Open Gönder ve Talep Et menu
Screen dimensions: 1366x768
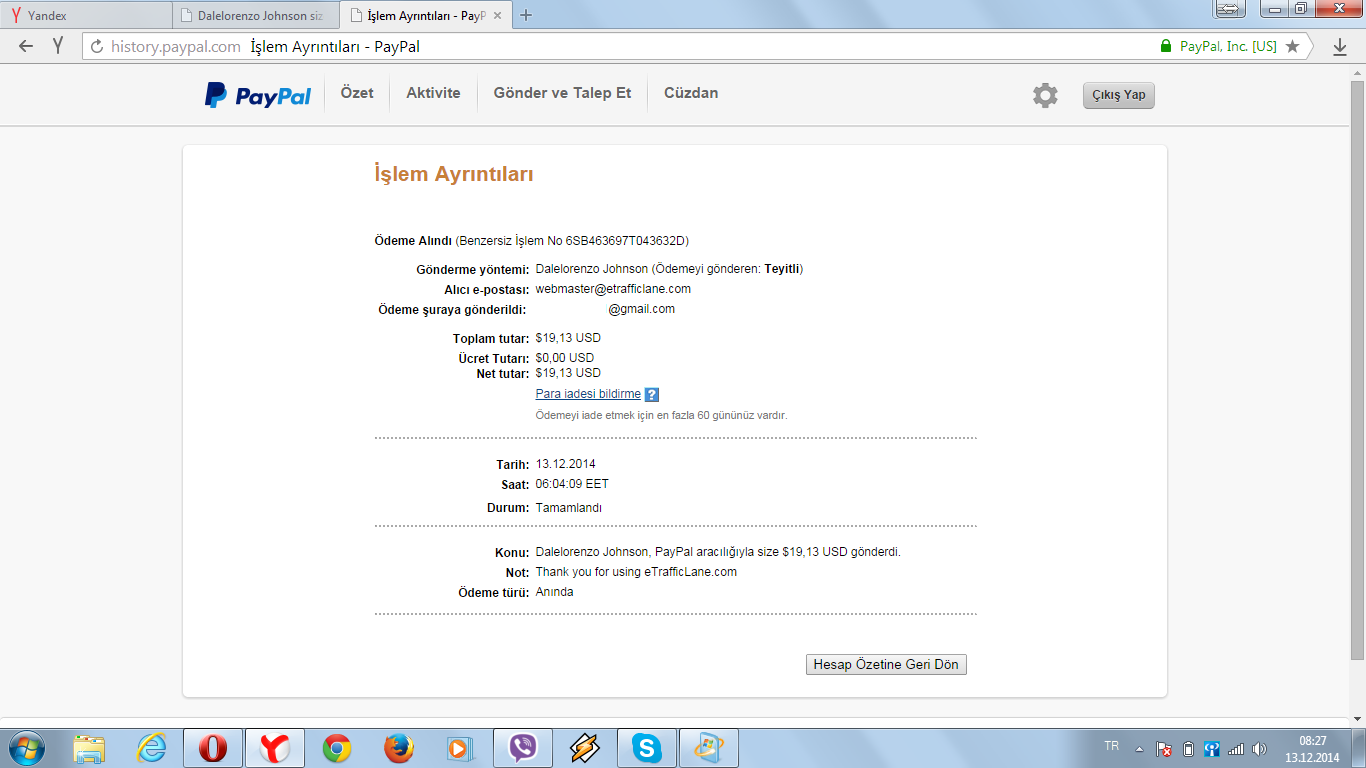(x=562, y=93)
